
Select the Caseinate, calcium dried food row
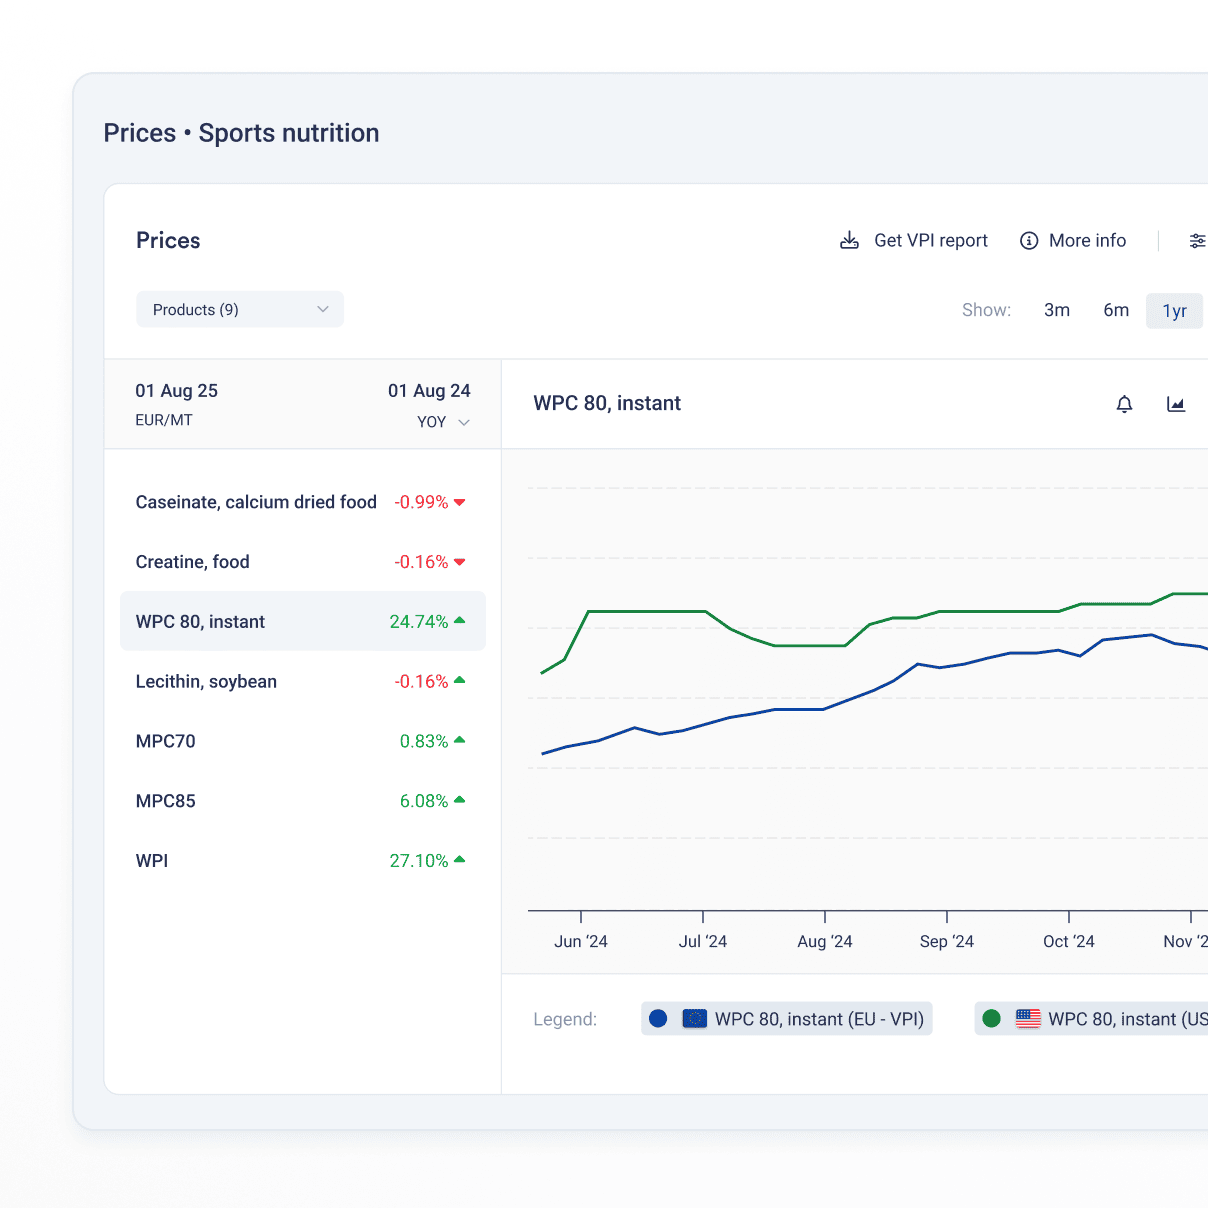(x=256, y=502)
